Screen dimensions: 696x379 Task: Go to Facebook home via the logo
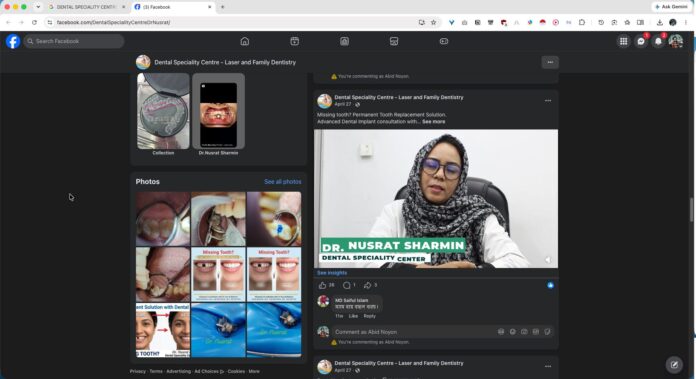click(x=13, y=41)
